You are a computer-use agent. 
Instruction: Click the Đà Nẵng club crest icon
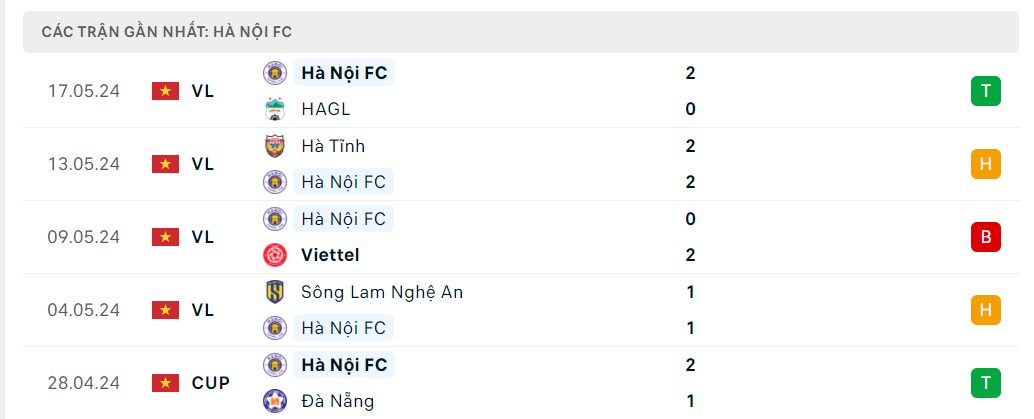(x=274, y=401)
